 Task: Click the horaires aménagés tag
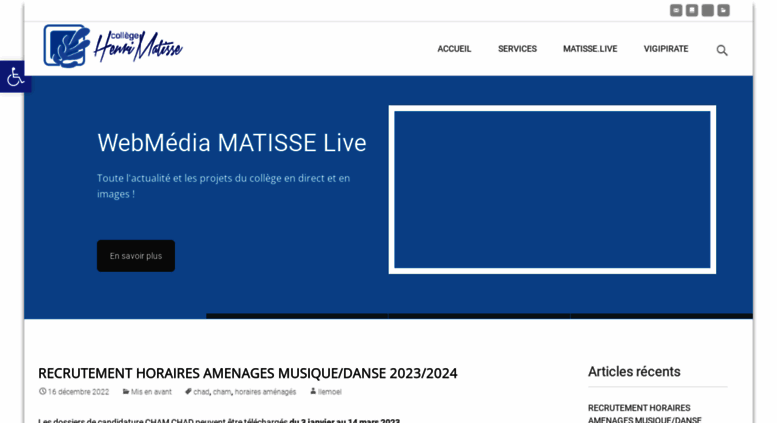[x=265, y=392]
